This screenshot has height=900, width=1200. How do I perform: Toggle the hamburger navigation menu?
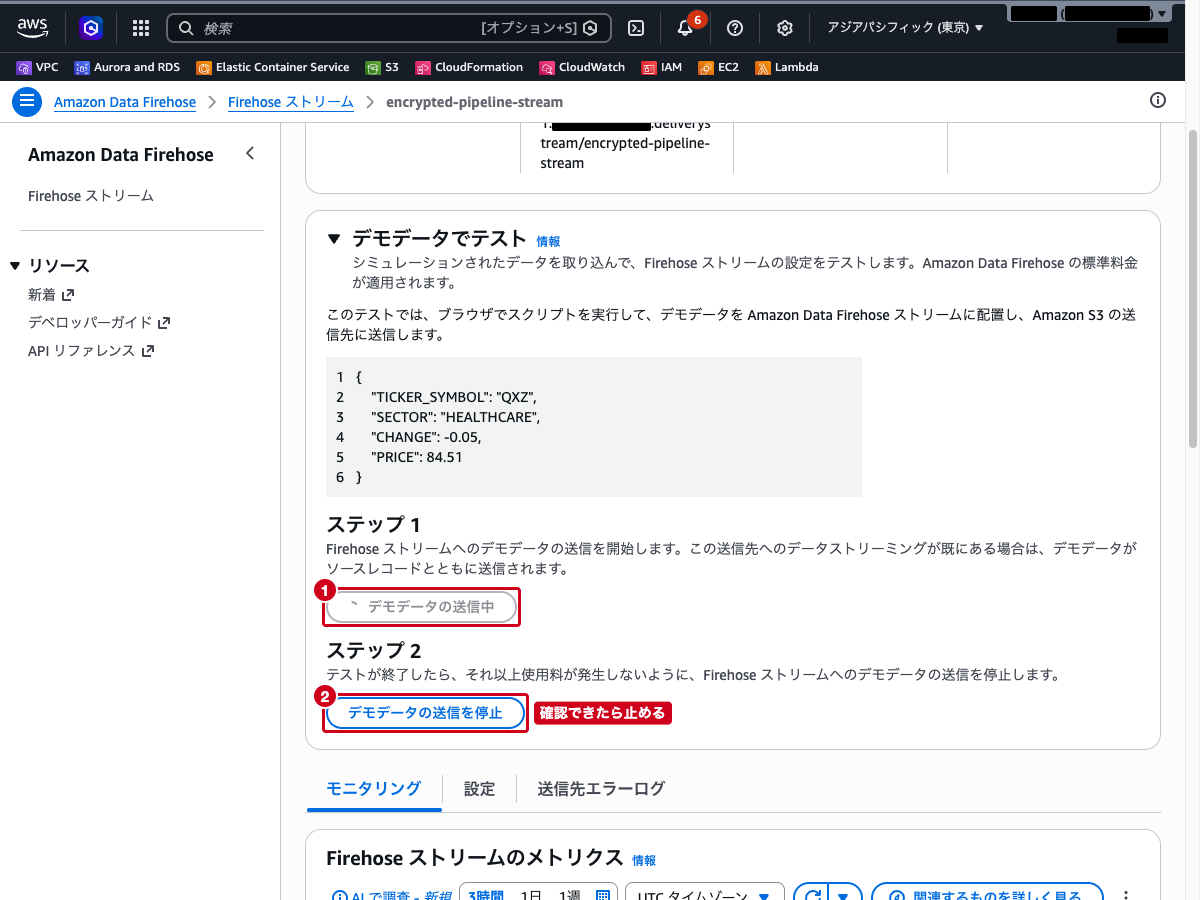point(26,101)
